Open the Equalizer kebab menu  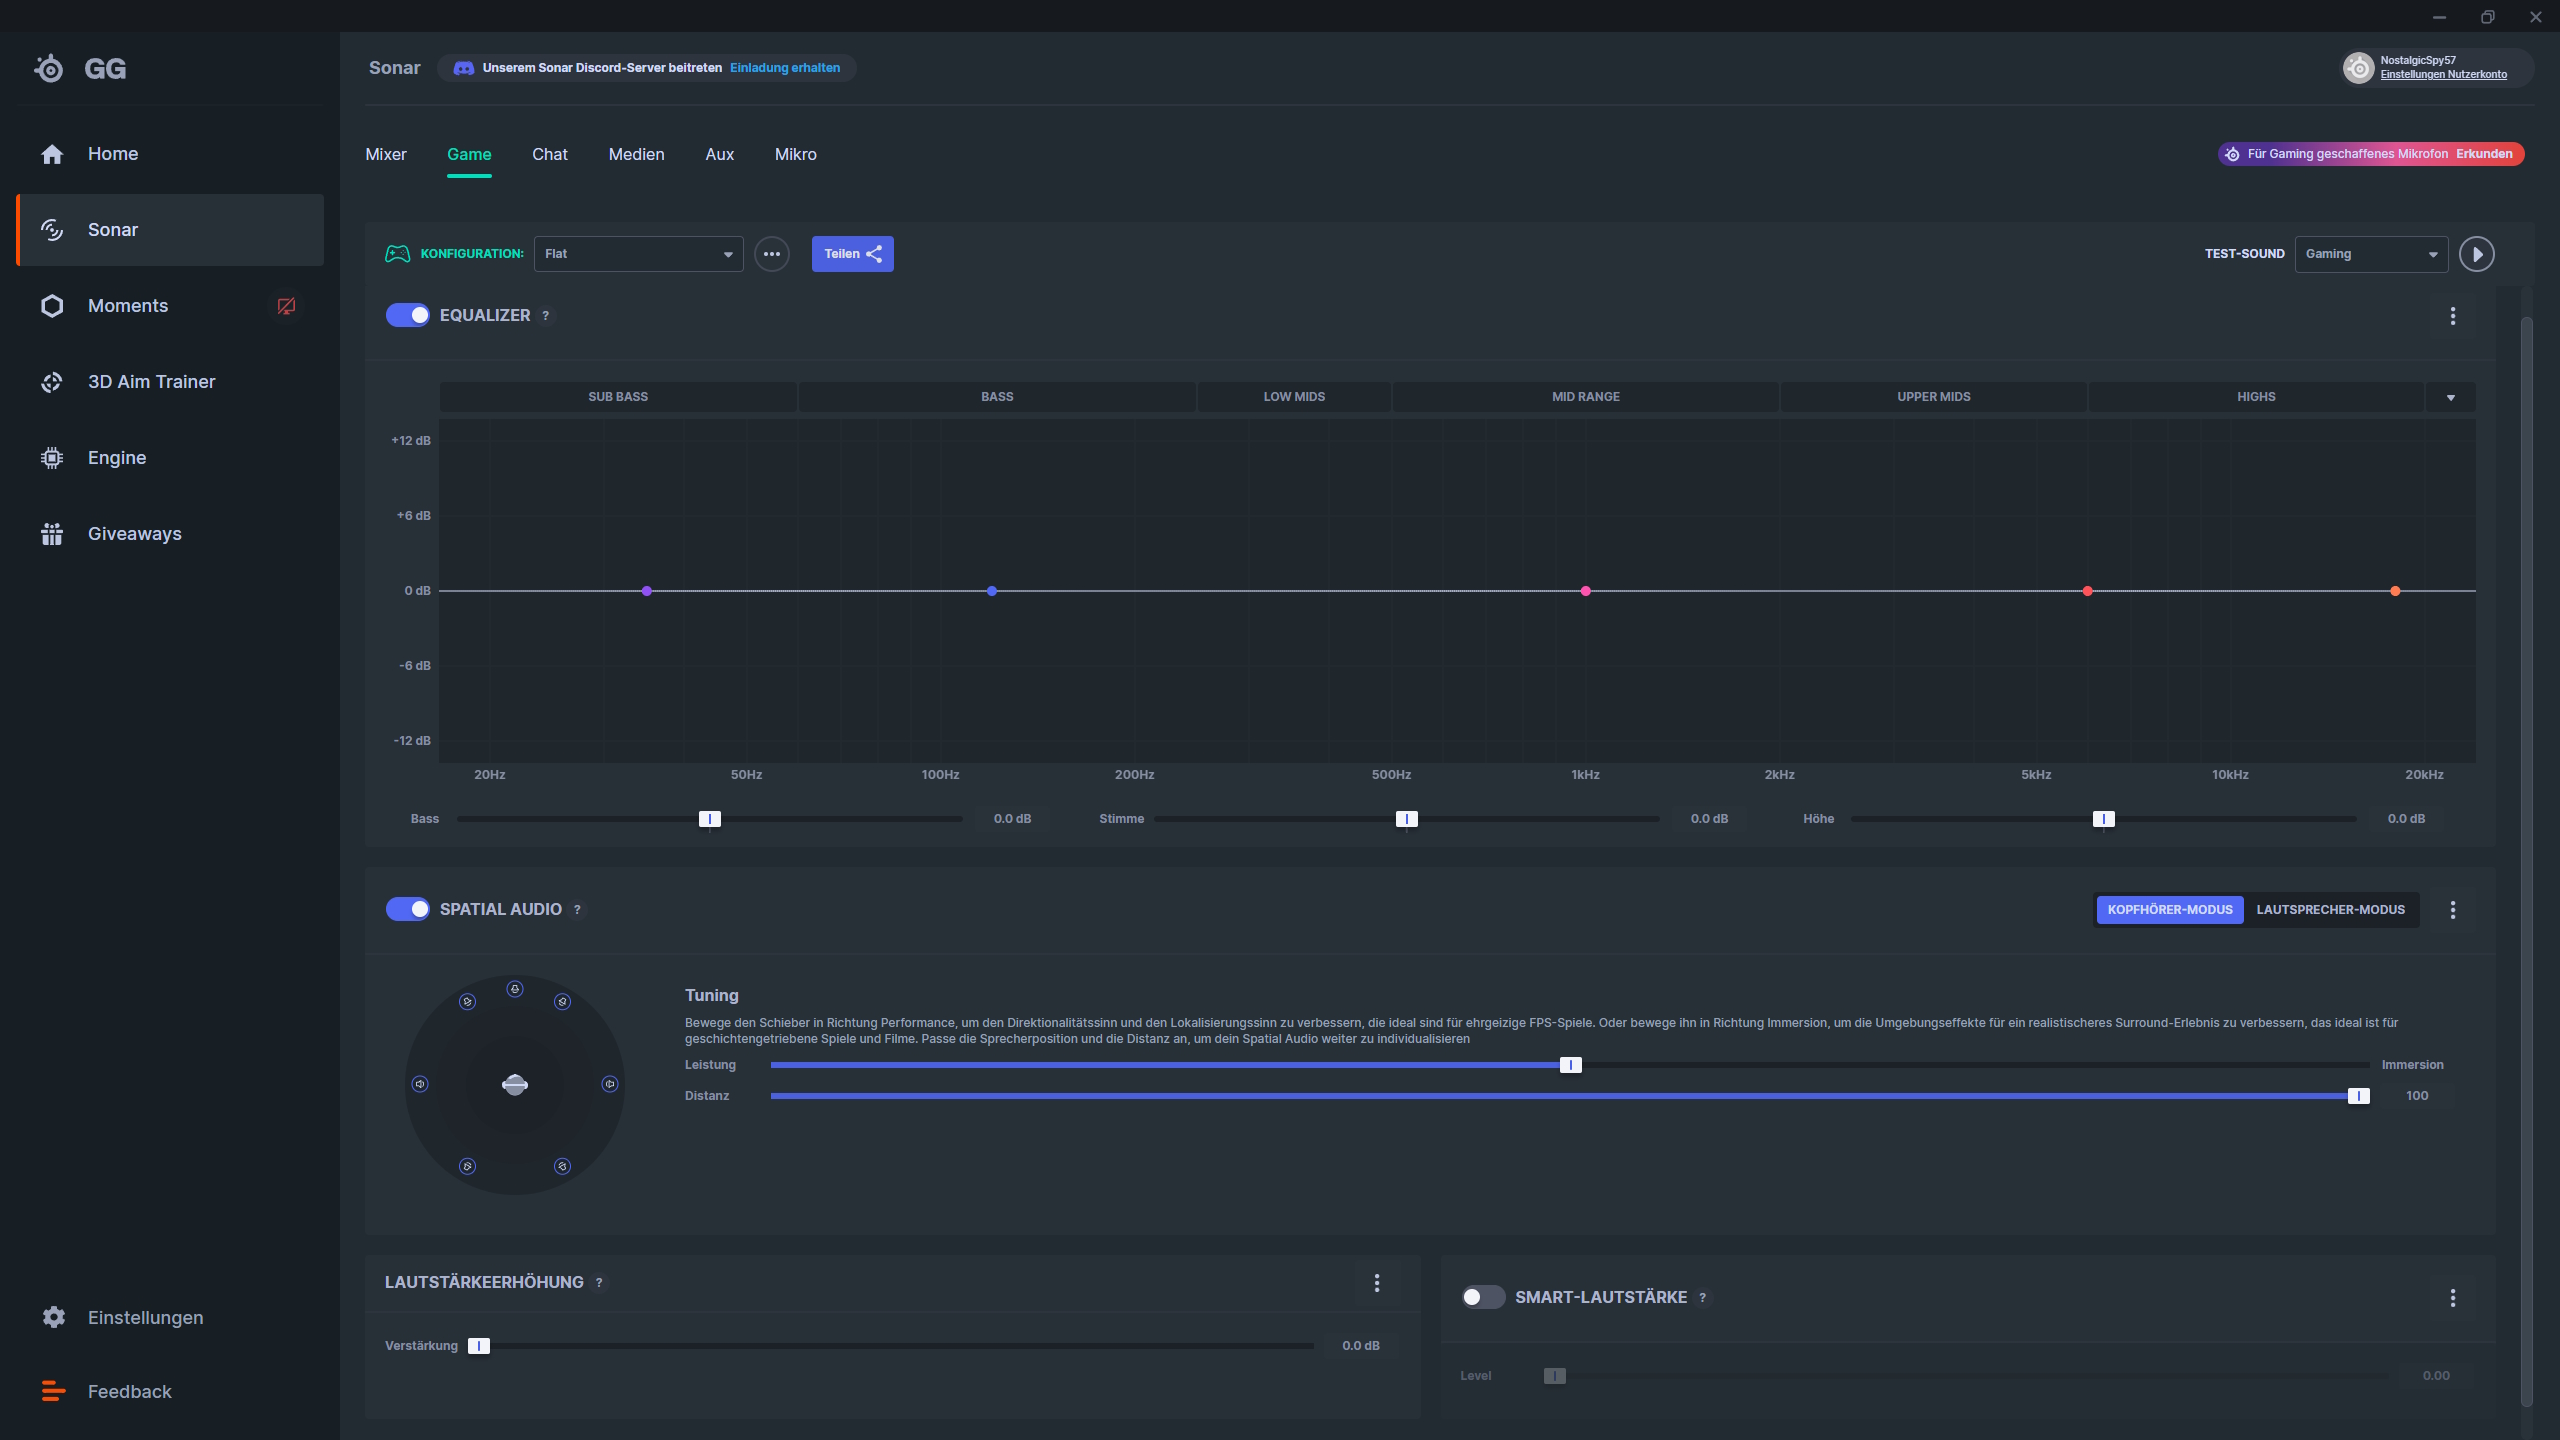pos(2452,316)
